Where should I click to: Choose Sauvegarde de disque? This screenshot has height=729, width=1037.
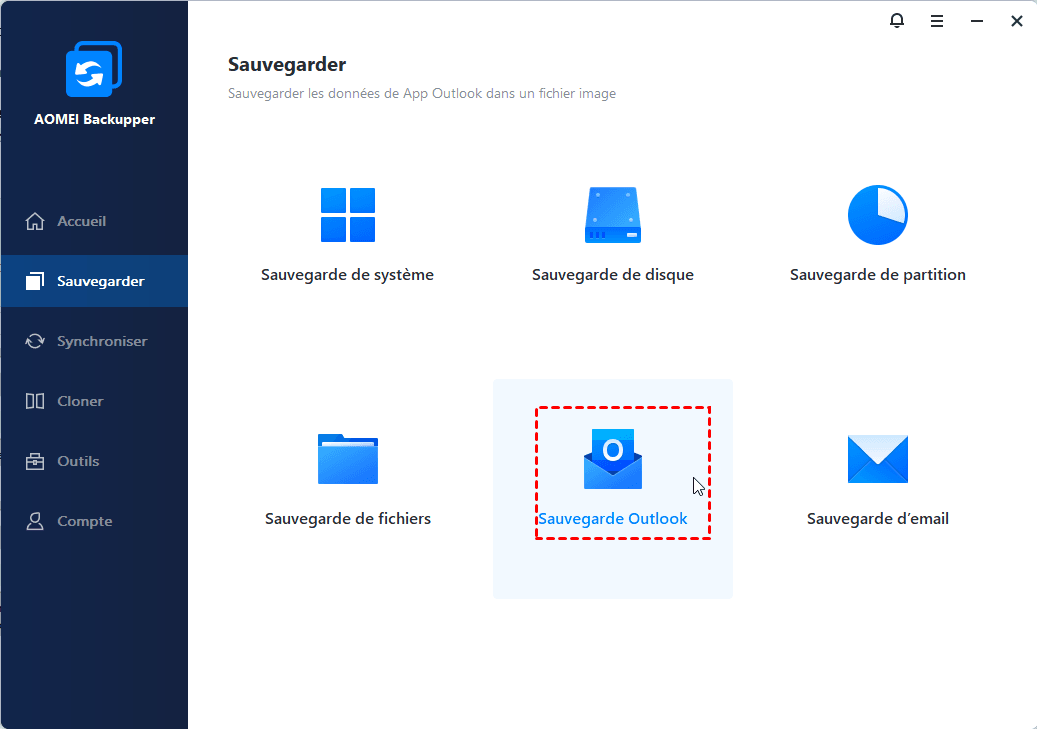pyautogui.click(x=613, y=275)
